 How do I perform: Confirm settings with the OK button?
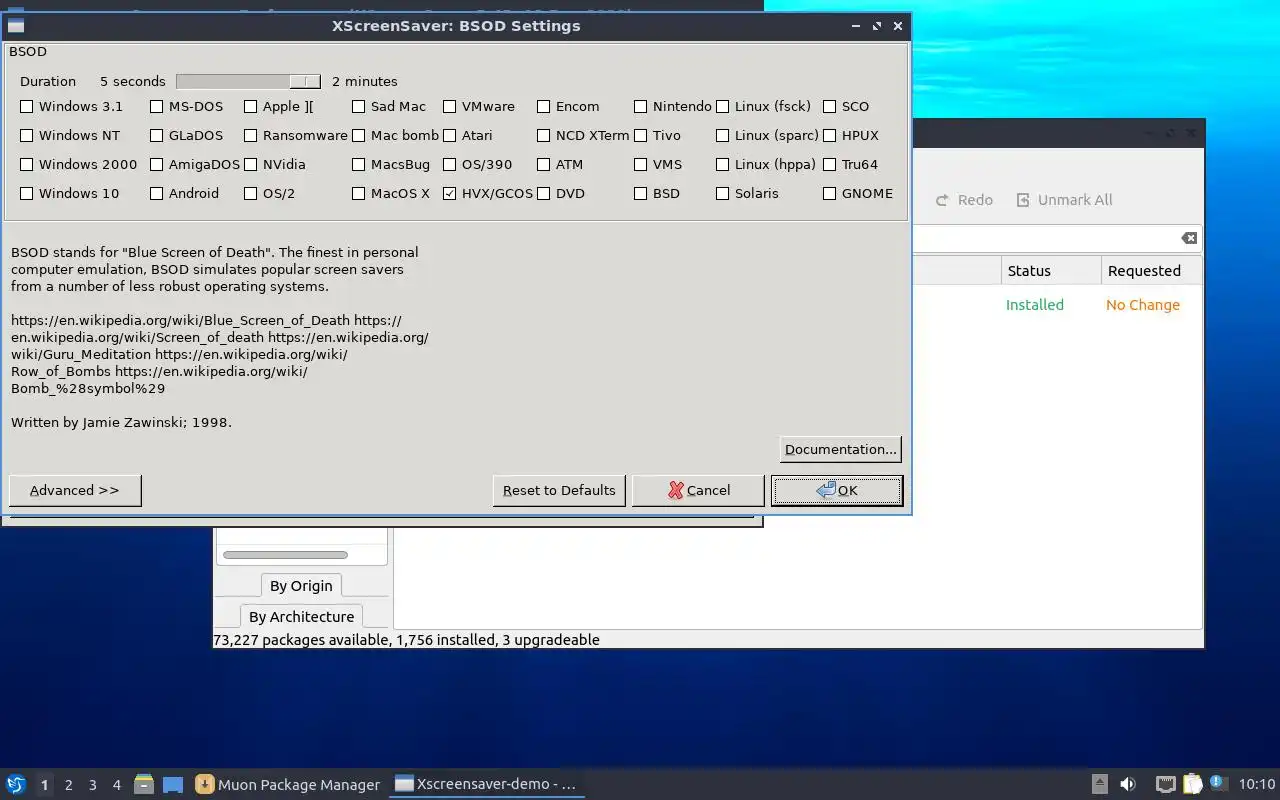(837, 490)
